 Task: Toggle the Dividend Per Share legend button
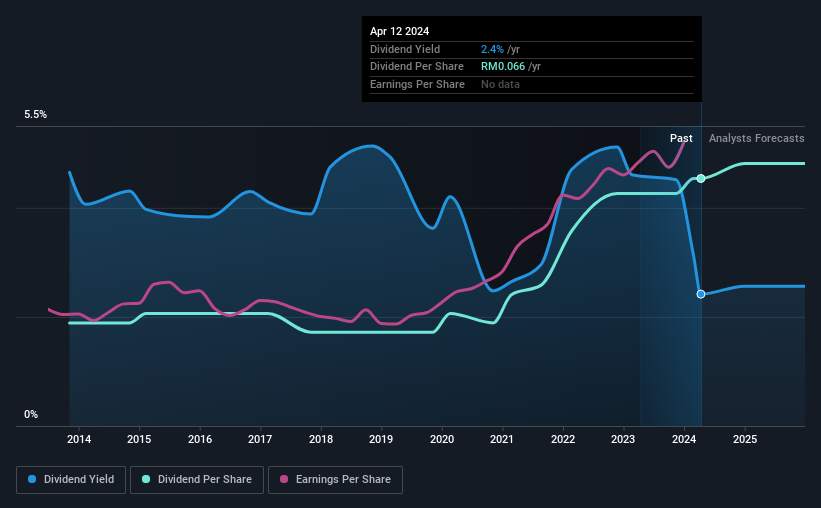point(197,480)
